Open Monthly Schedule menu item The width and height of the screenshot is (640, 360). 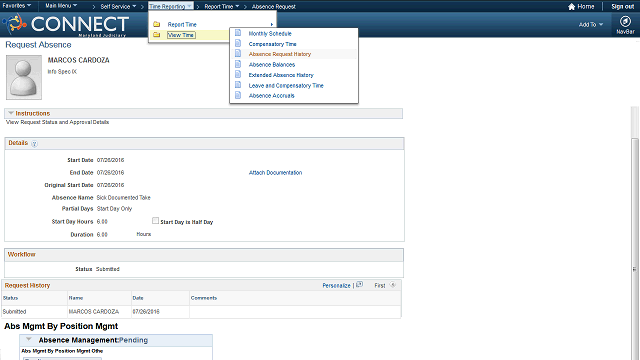click(270, 33)
